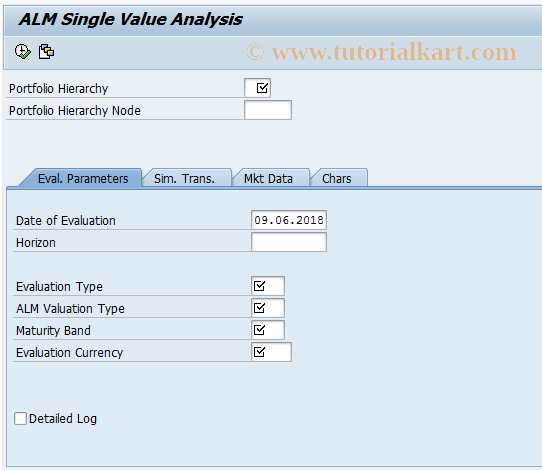The image size is (542, 470).
Task: Click the Horizon input field
Action: coord(289,242)
